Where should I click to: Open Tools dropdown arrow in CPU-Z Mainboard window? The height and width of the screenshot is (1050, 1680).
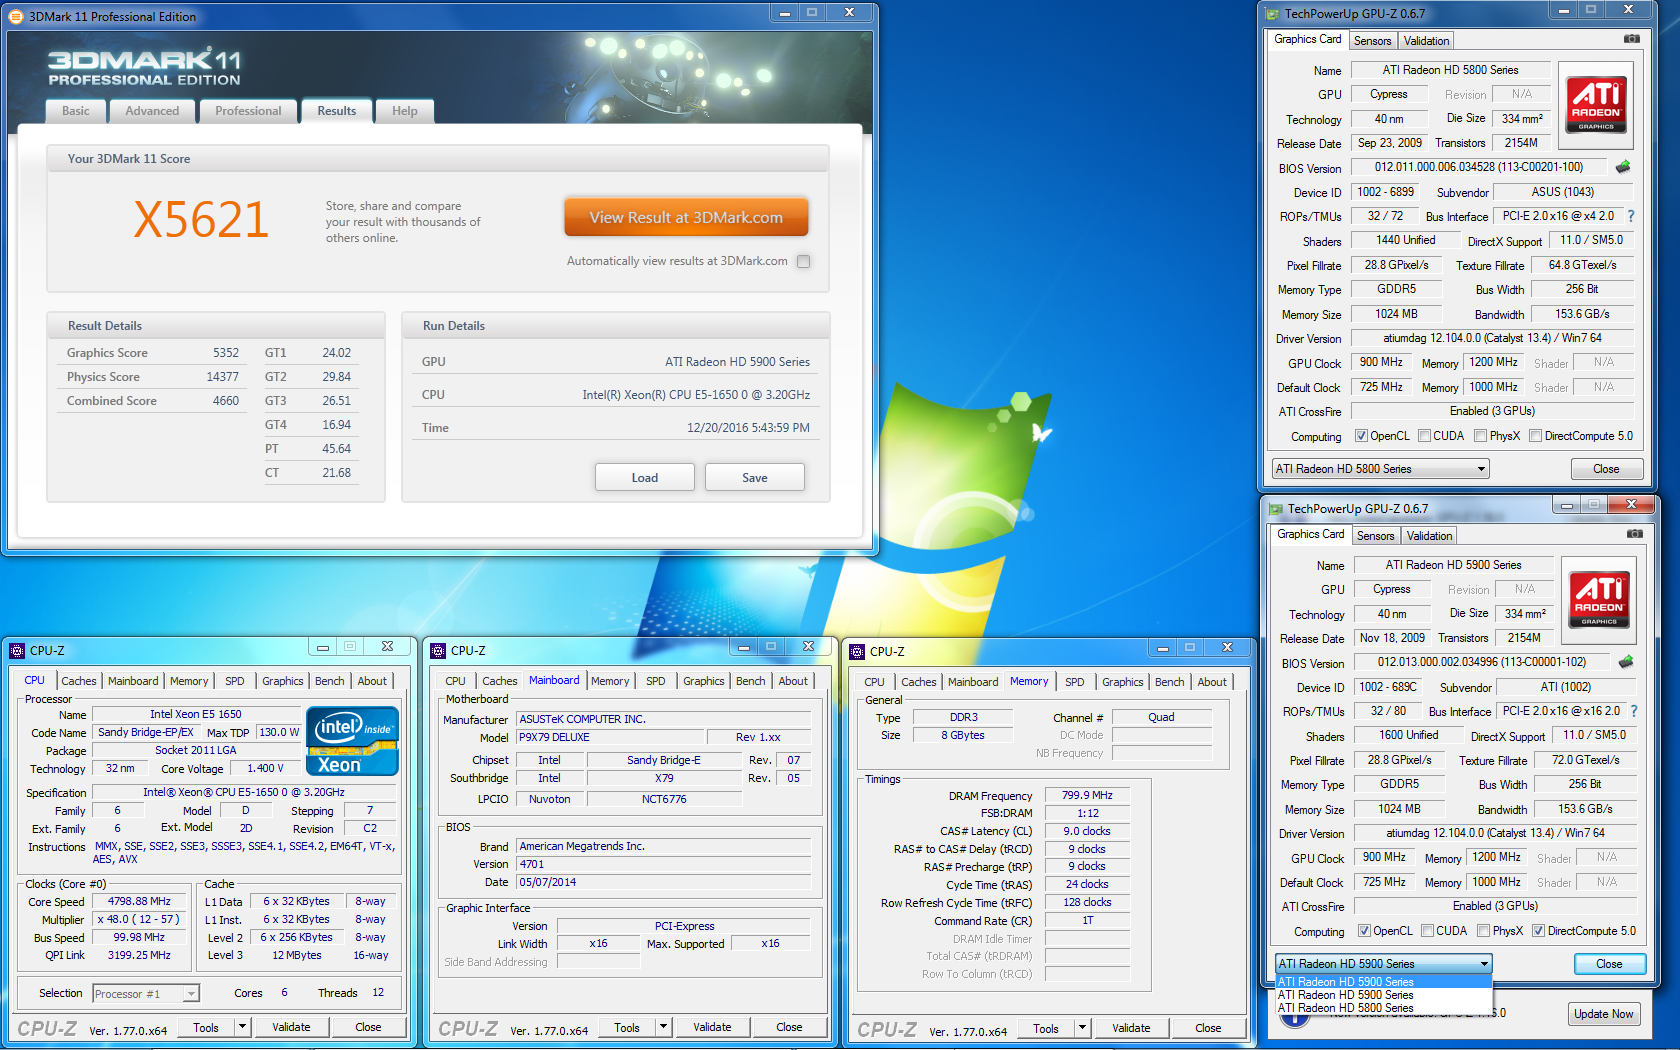click(663, 1027)
